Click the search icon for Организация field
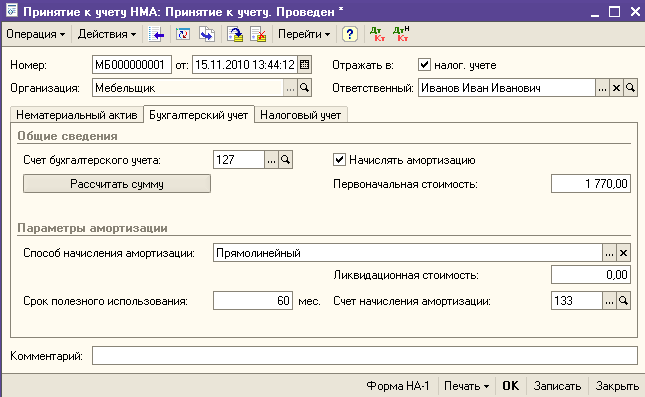 coord(304,88)
